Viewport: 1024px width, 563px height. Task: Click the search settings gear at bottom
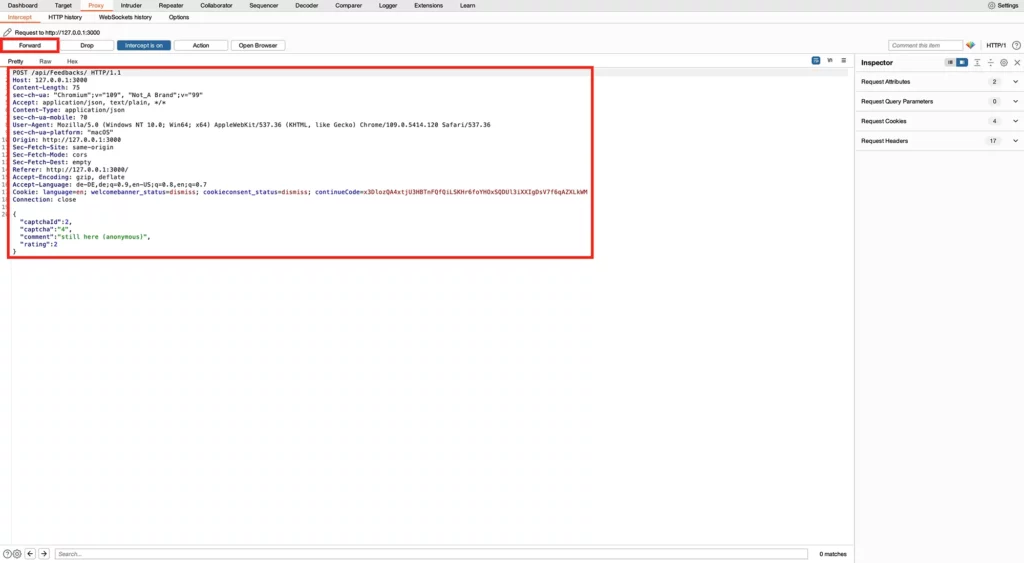point(17,553)
